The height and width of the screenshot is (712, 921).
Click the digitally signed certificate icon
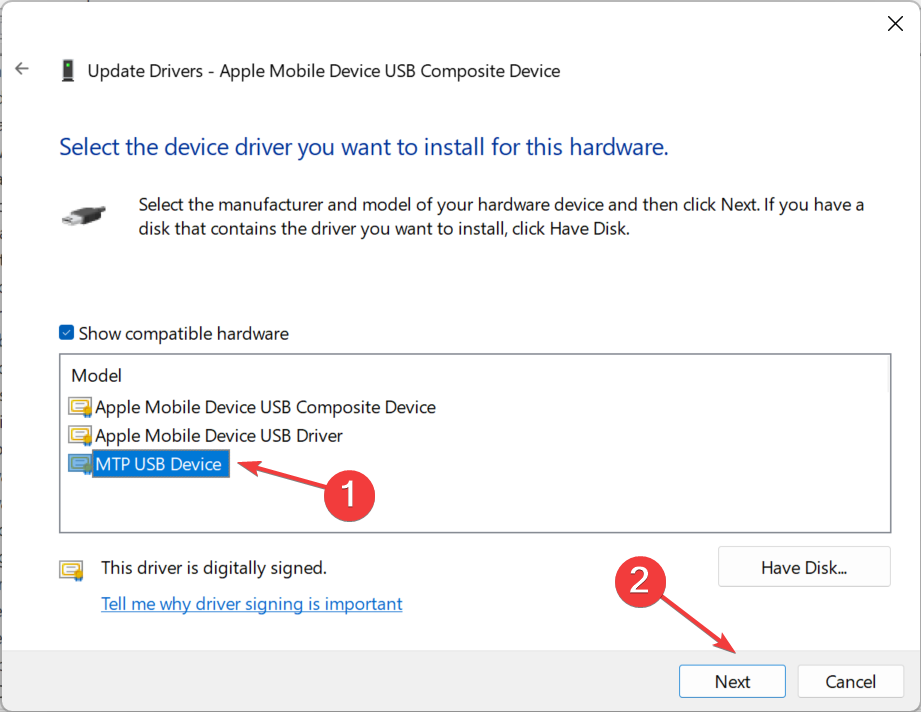71,570
